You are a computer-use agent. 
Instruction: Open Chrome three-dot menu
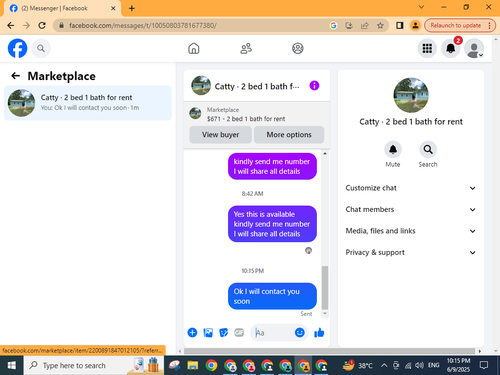pos(489,25)
